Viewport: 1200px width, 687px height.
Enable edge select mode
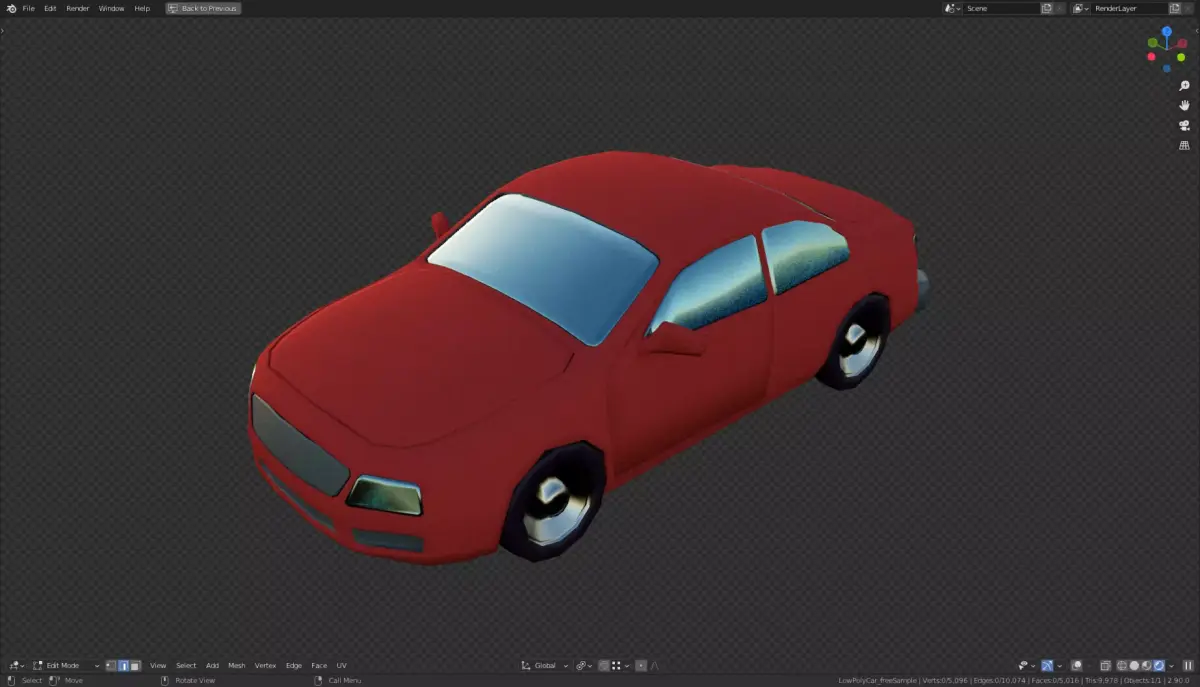(125, 665)
